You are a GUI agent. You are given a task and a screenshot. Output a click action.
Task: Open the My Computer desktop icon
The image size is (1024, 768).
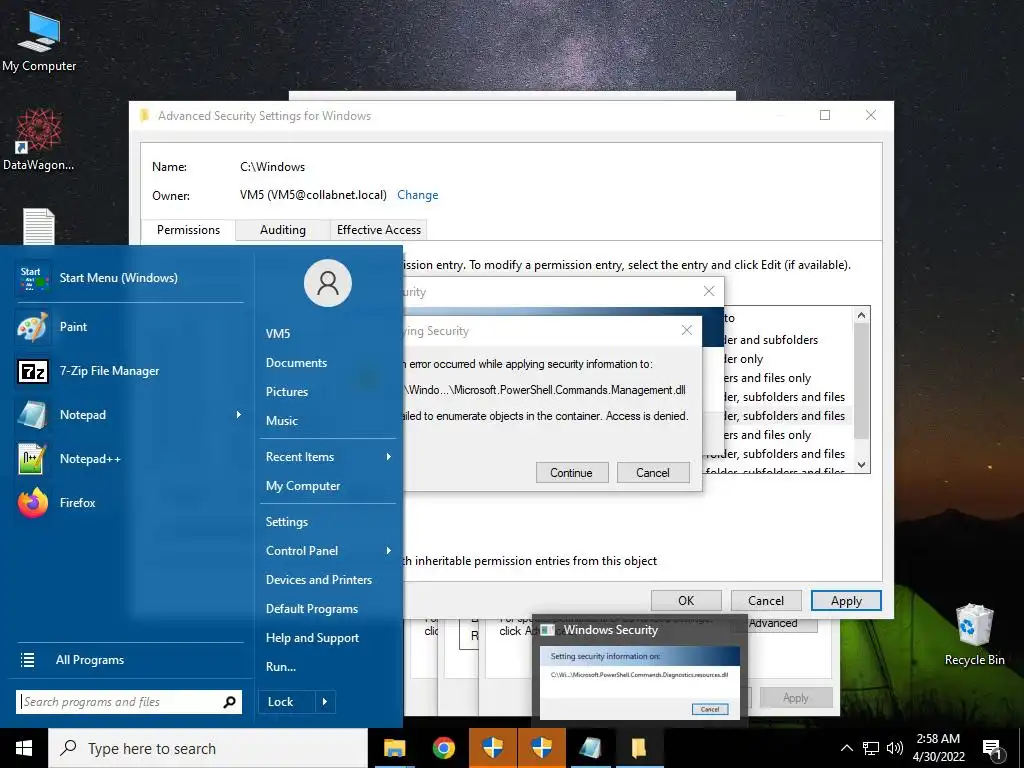tap(39, 42)
